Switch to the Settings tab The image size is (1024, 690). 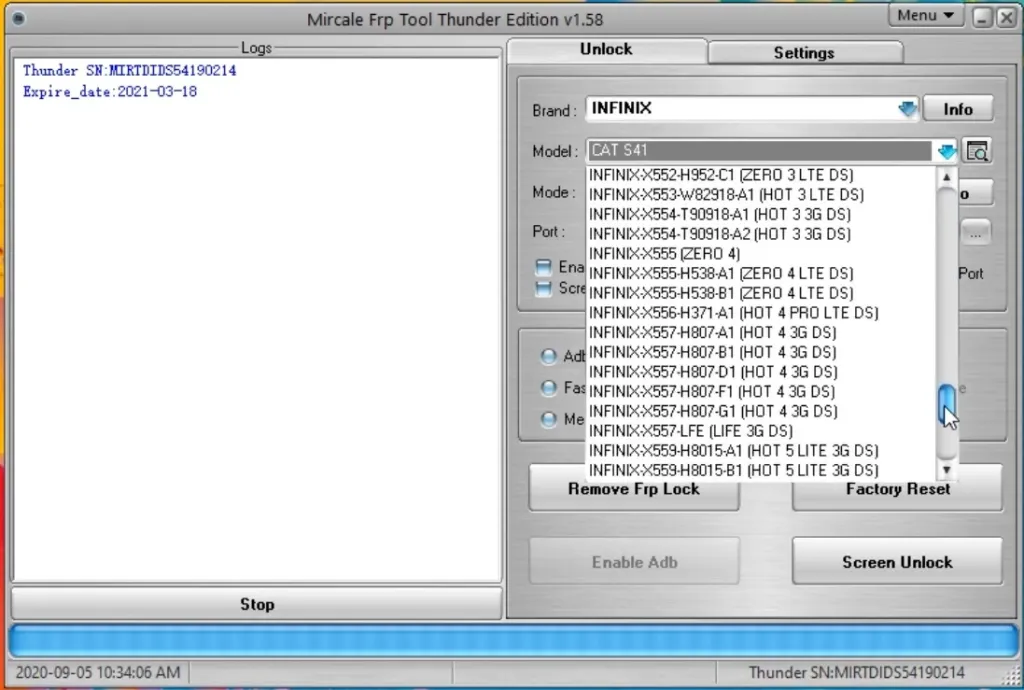[x=804, y=53]
